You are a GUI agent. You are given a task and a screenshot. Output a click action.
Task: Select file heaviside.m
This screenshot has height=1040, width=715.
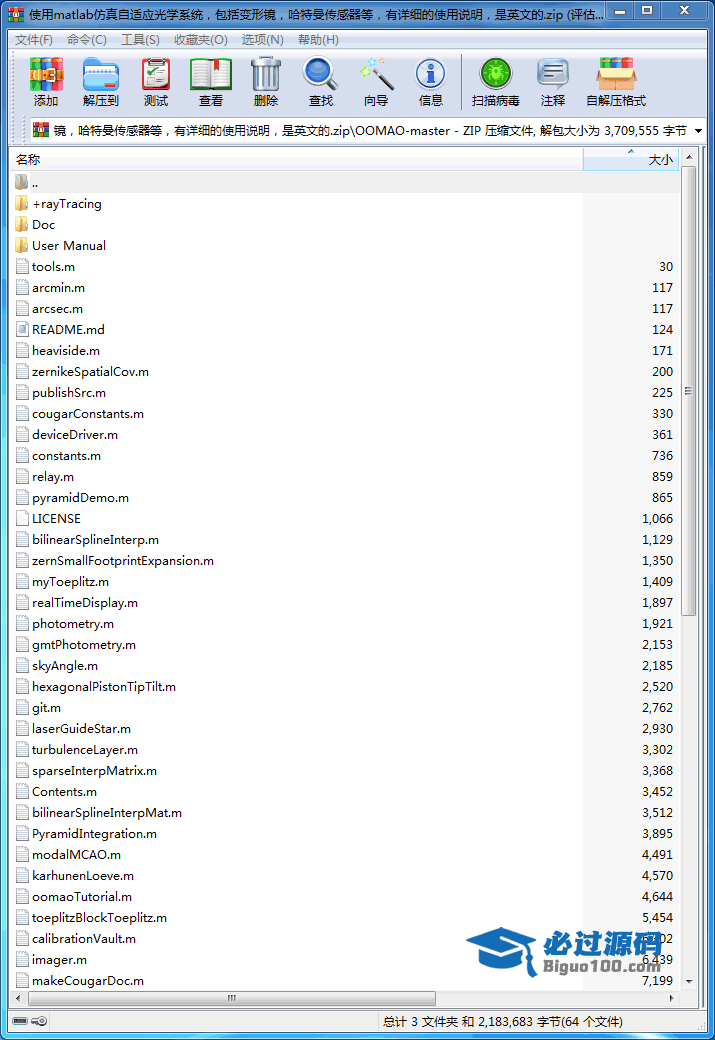(x=66, y=351)
